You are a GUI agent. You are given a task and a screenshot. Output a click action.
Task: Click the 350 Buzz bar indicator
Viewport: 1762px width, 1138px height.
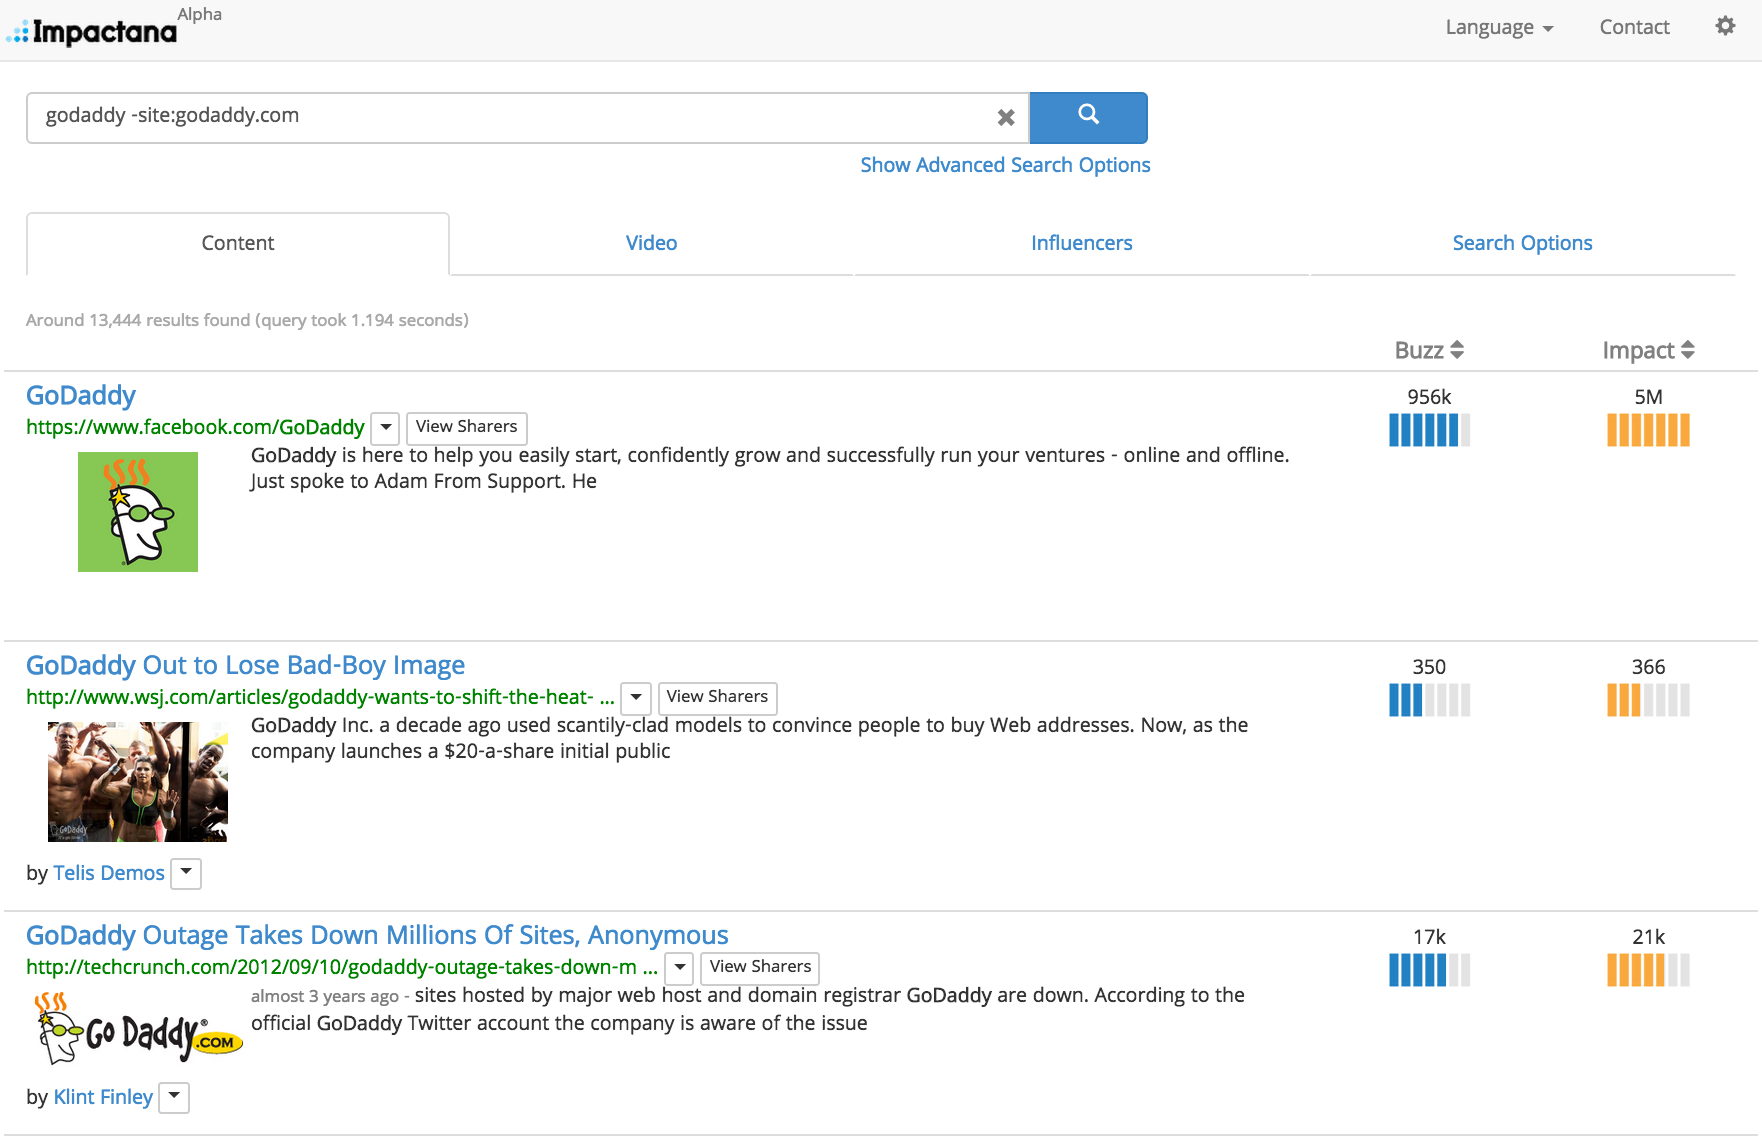click(x=1429, y=700)
